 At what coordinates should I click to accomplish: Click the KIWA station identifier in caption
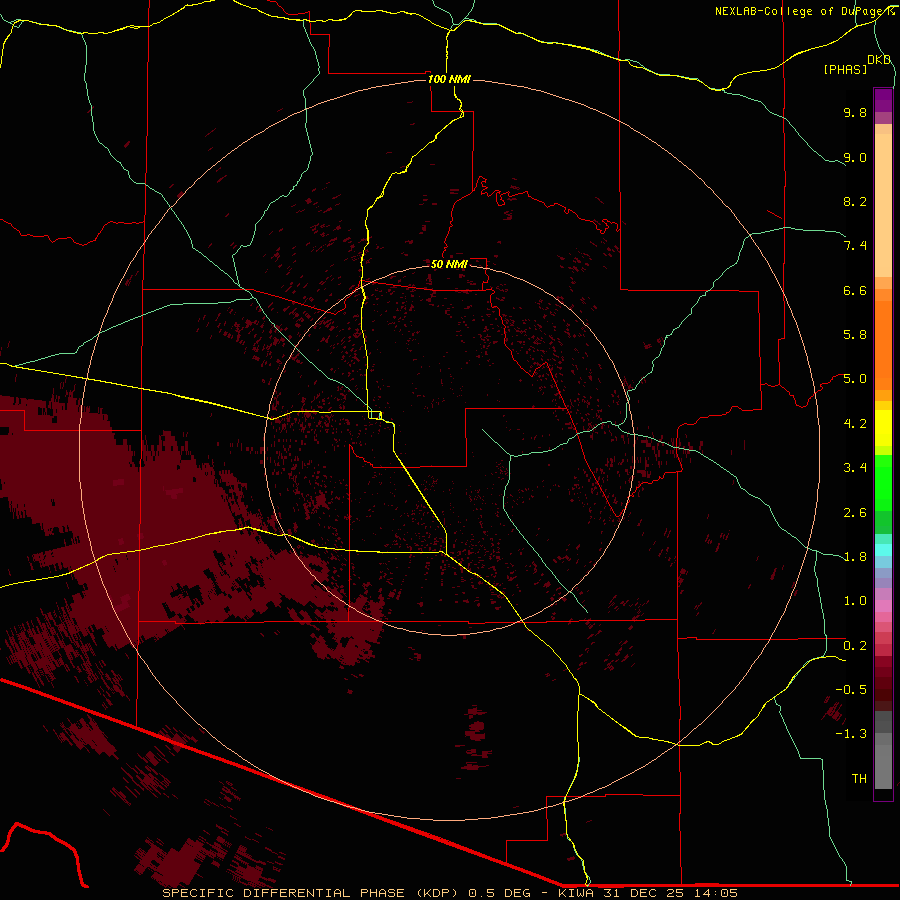(x=577, y=893)
